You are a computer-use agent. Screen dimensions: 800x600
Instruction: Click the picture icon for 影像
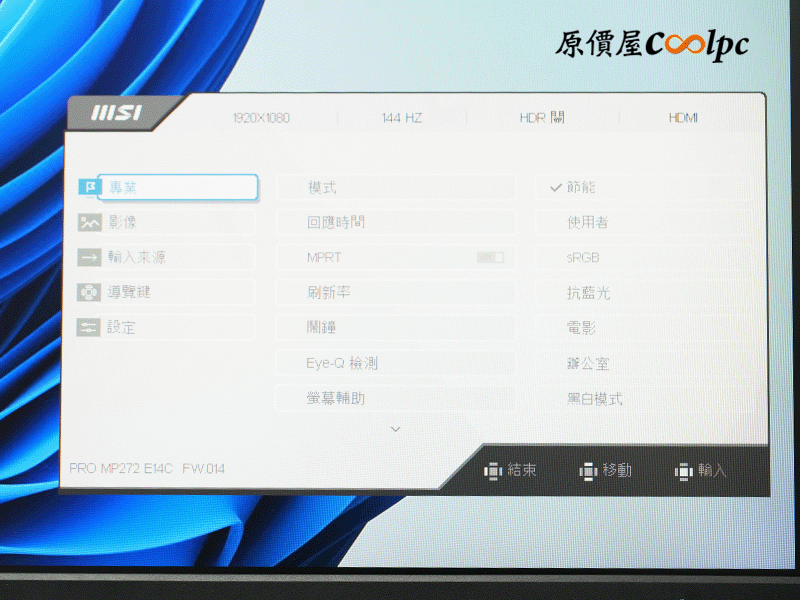pyautogui.click(x=89, y=222)
